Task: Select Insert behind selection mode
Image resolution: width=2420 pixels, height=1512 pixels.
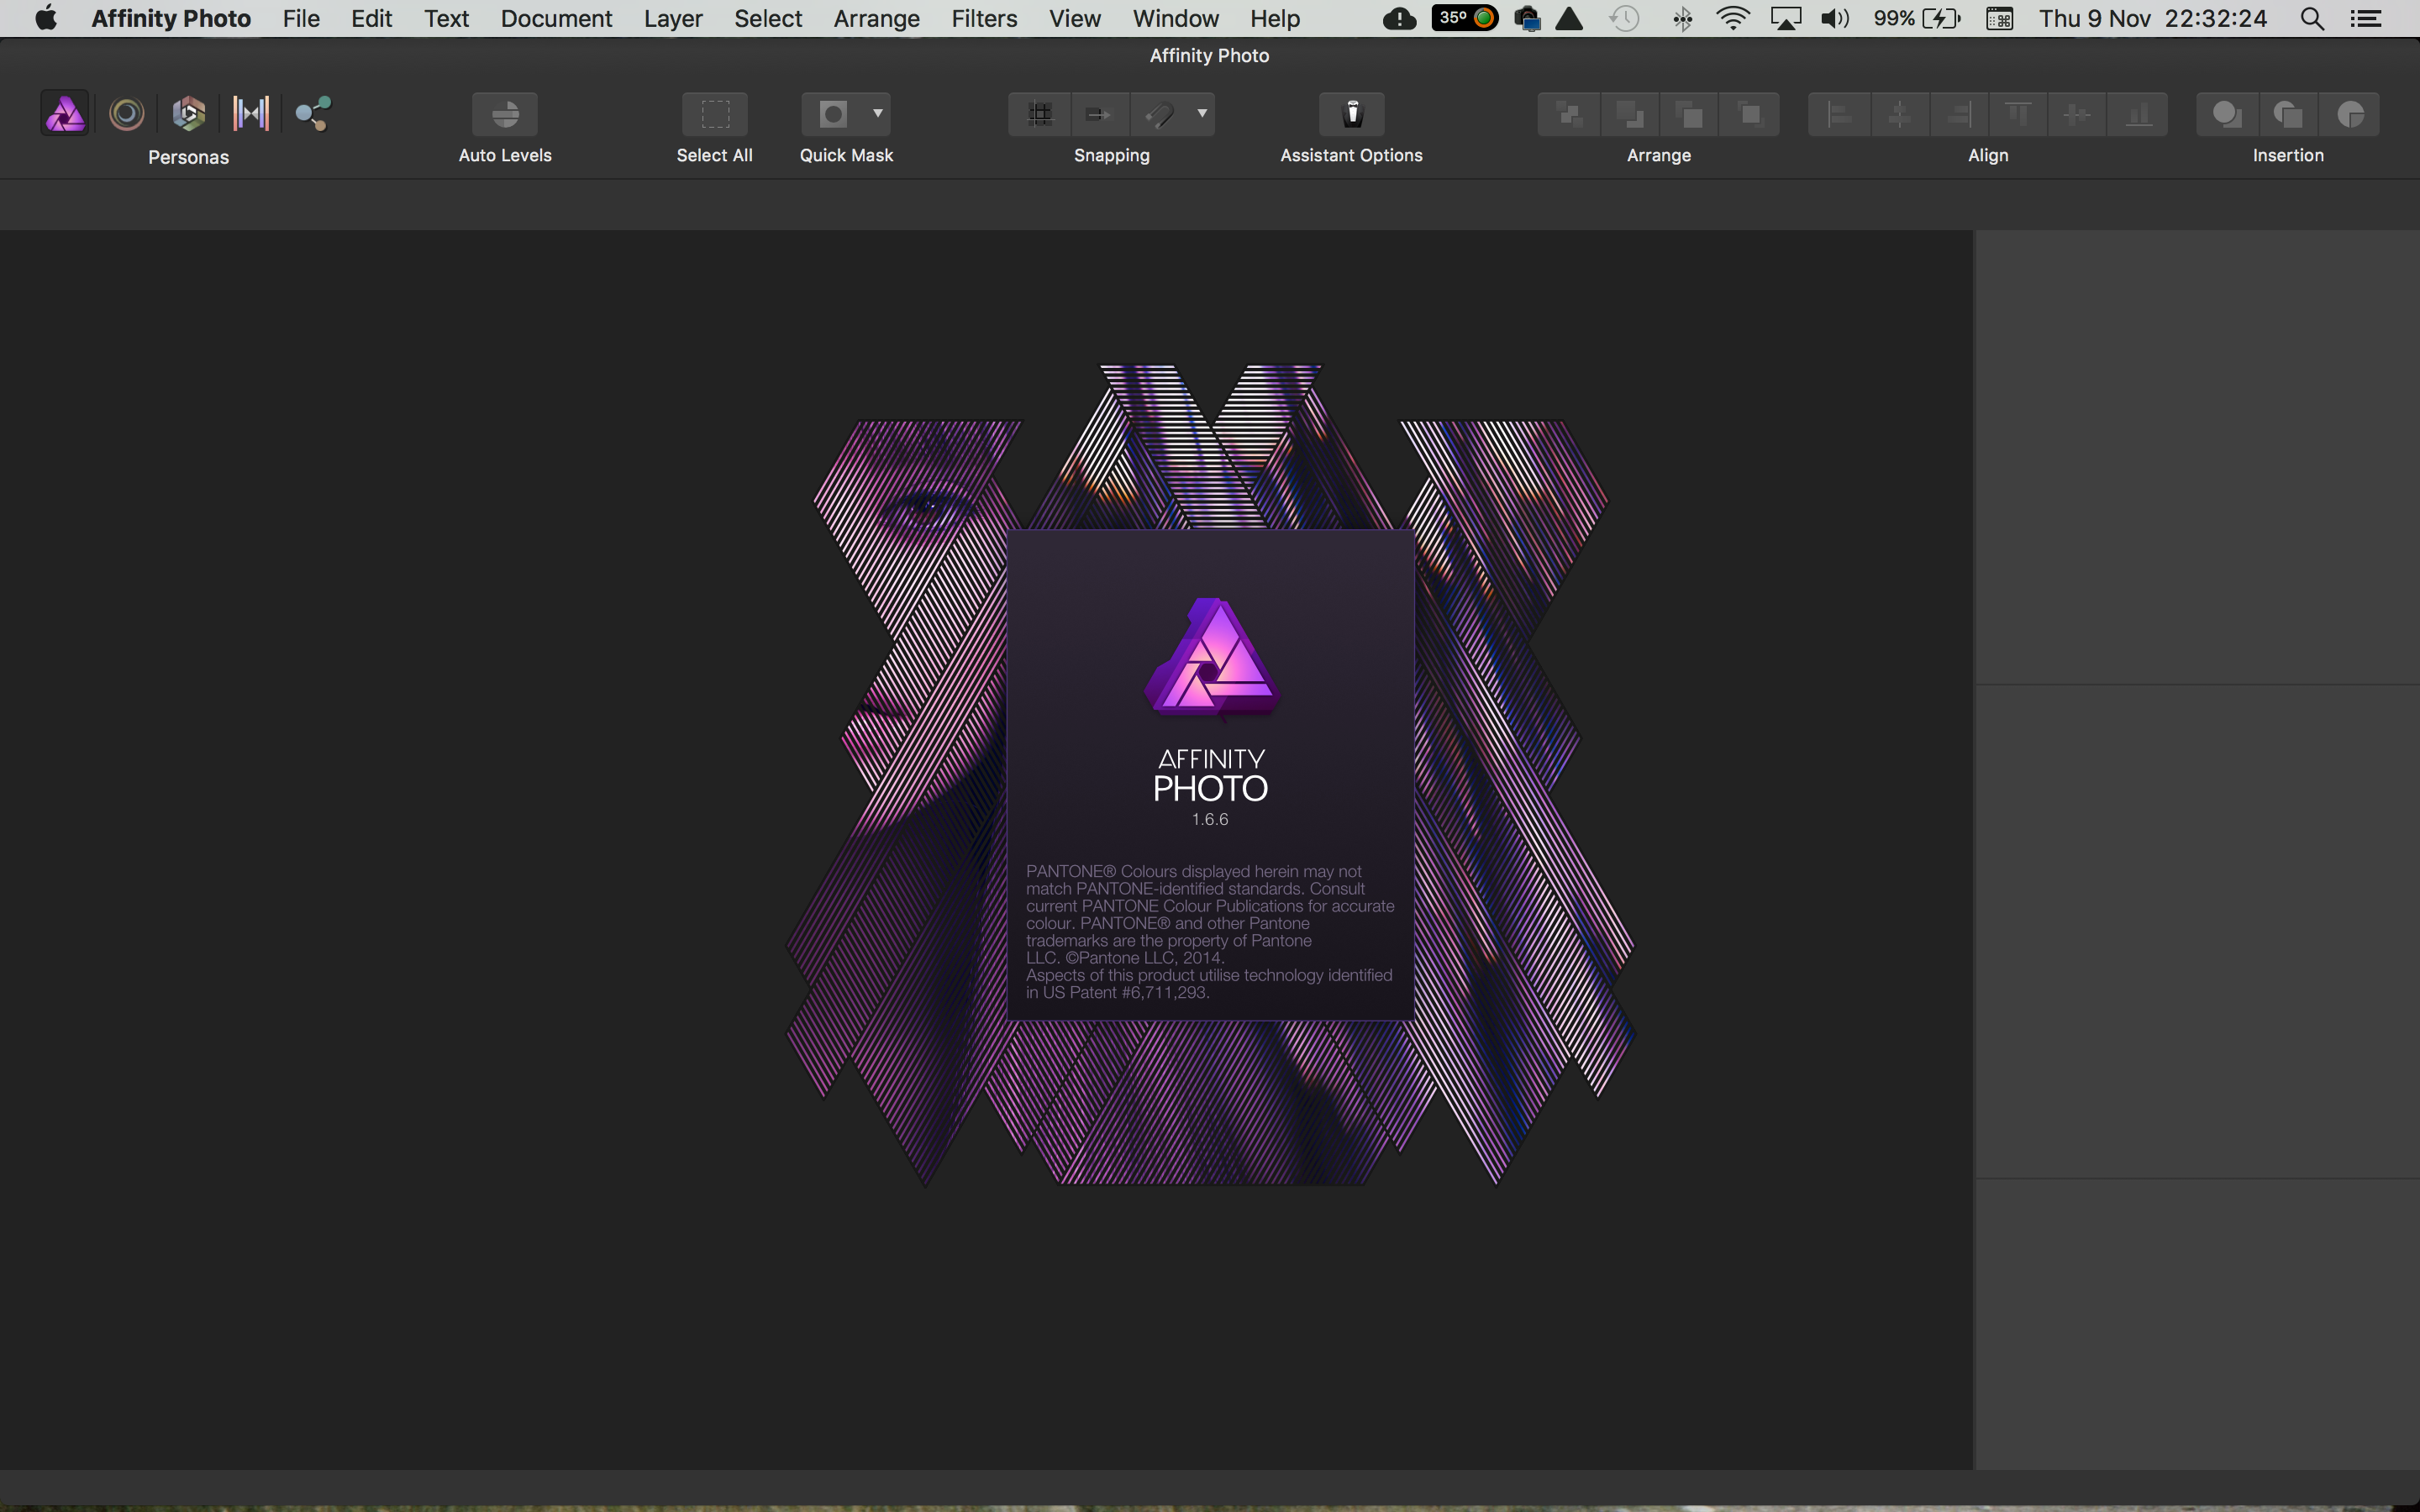Action: [x=2227, y=114]
